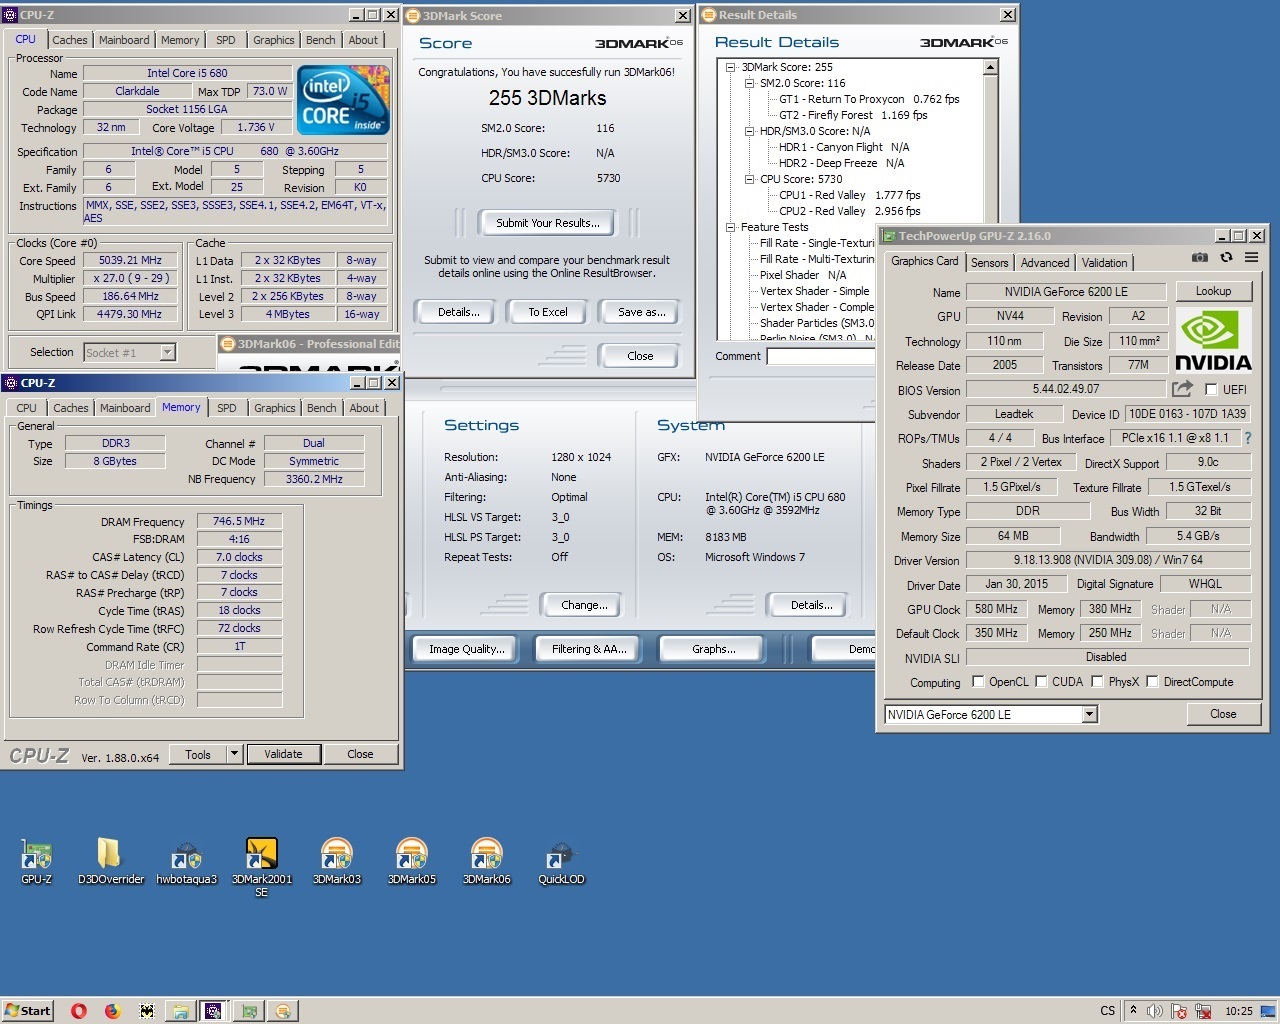This screenshot has width=1280, height=1024.
Task: Open the GPU selection dropdown in GPU-Z
Action: coord(1090,714)
